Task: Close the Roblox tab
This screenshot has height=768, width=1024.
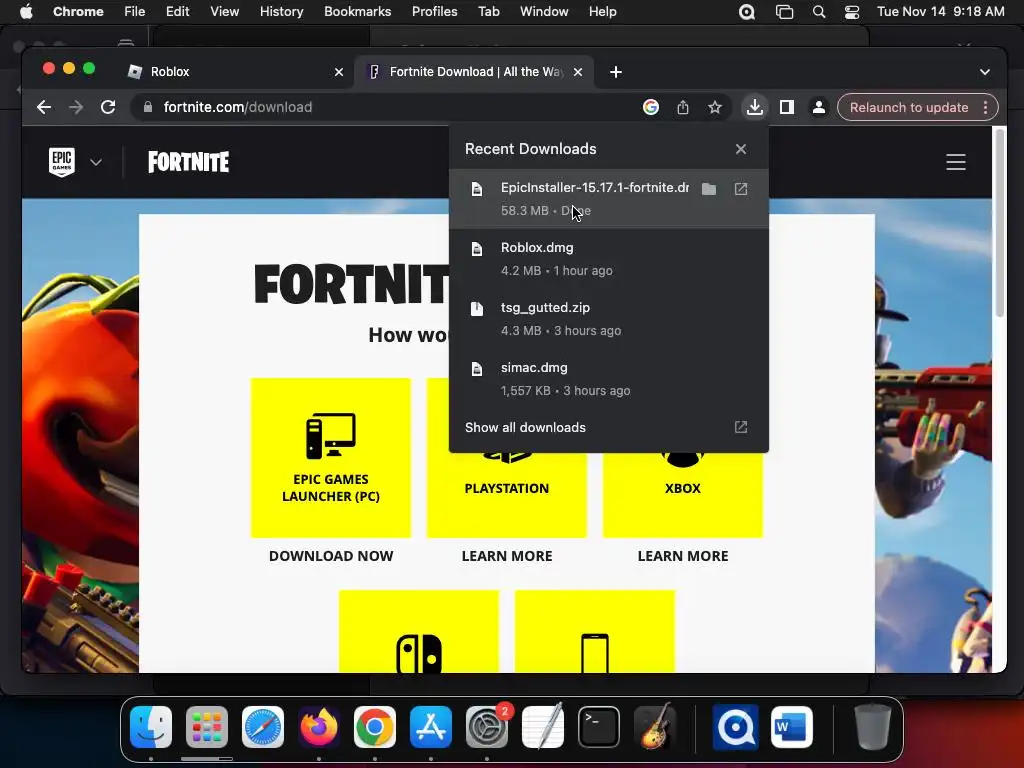Action: pos(338,72)
